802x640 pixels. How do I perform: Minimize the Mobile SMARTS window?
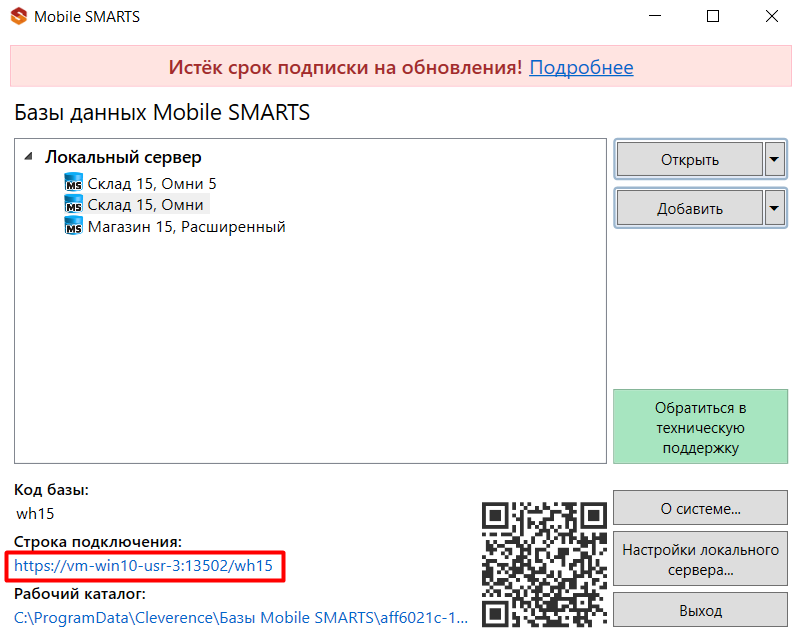(655, 16)
